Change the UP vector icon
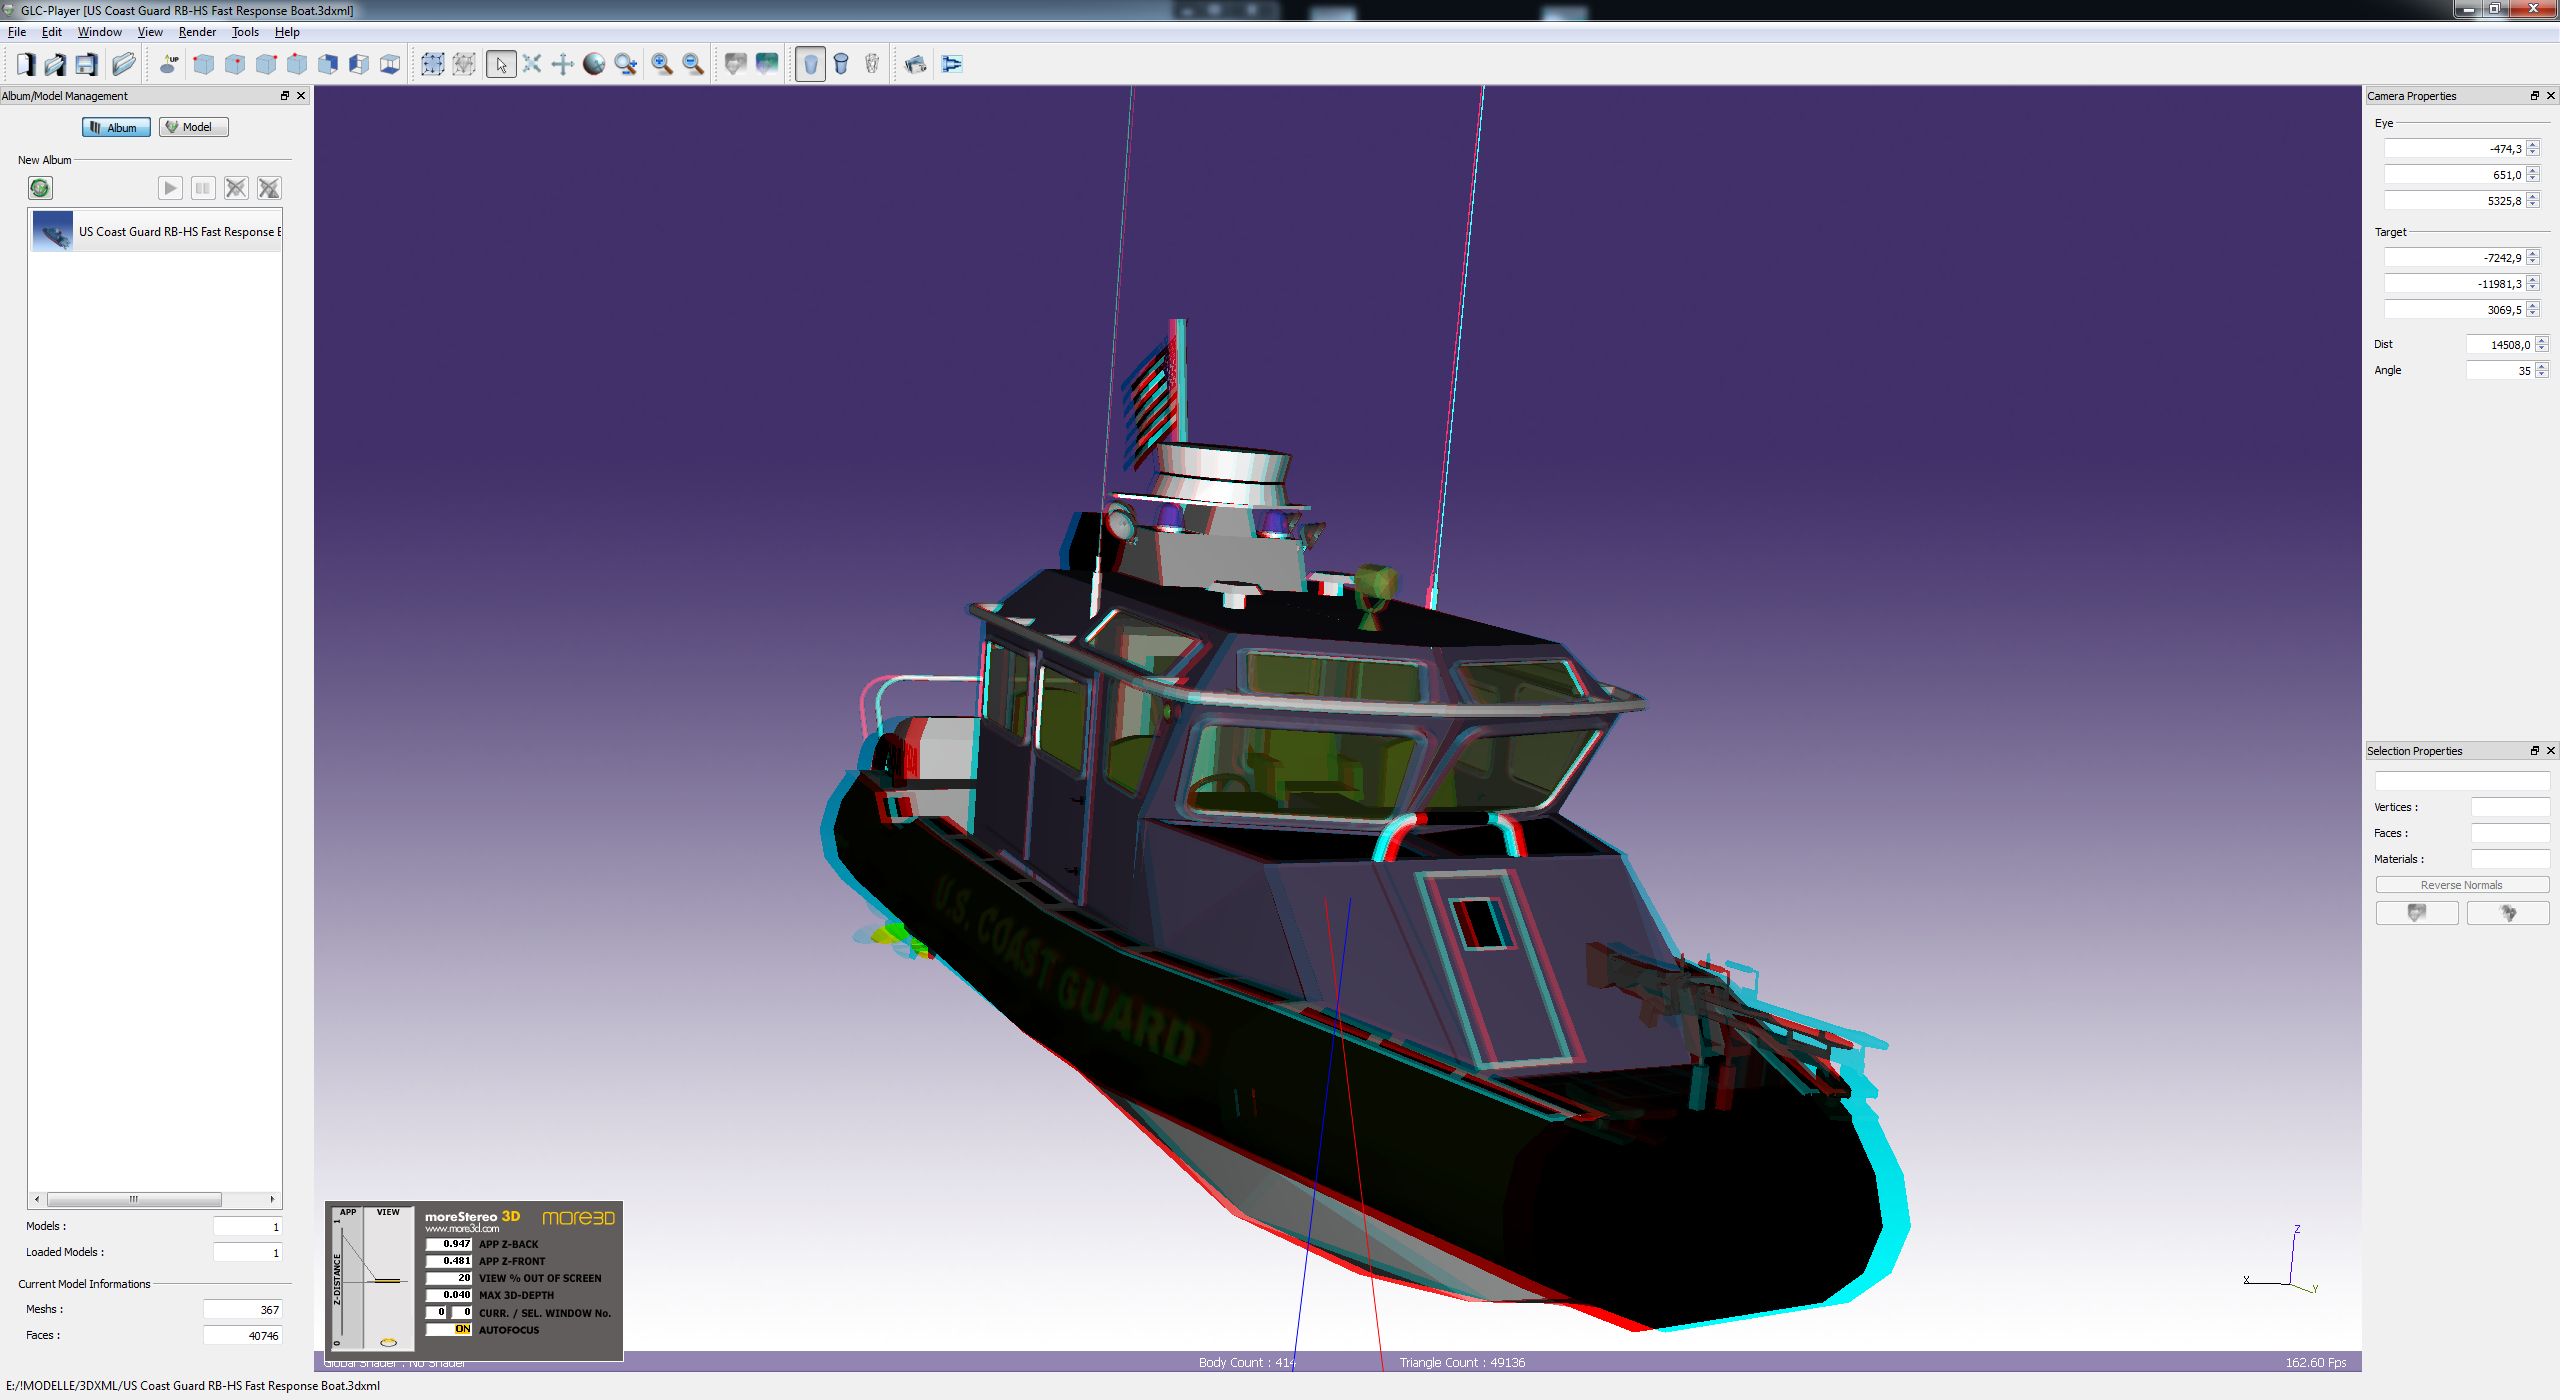This screenshot has width=2560, height=1400. [170, 65]
